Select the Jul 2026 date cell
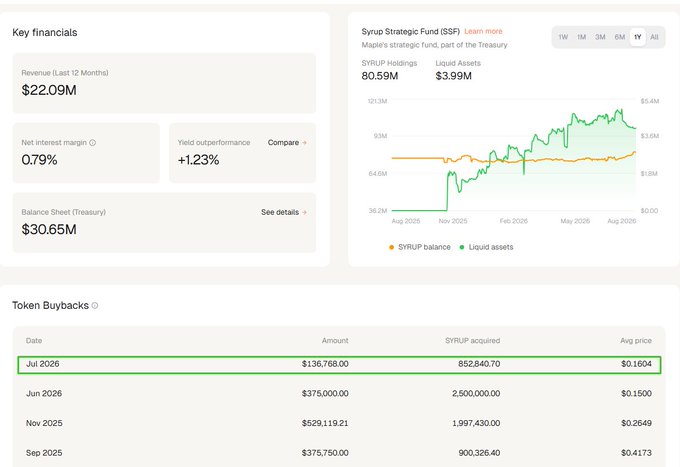 [42, 364]
